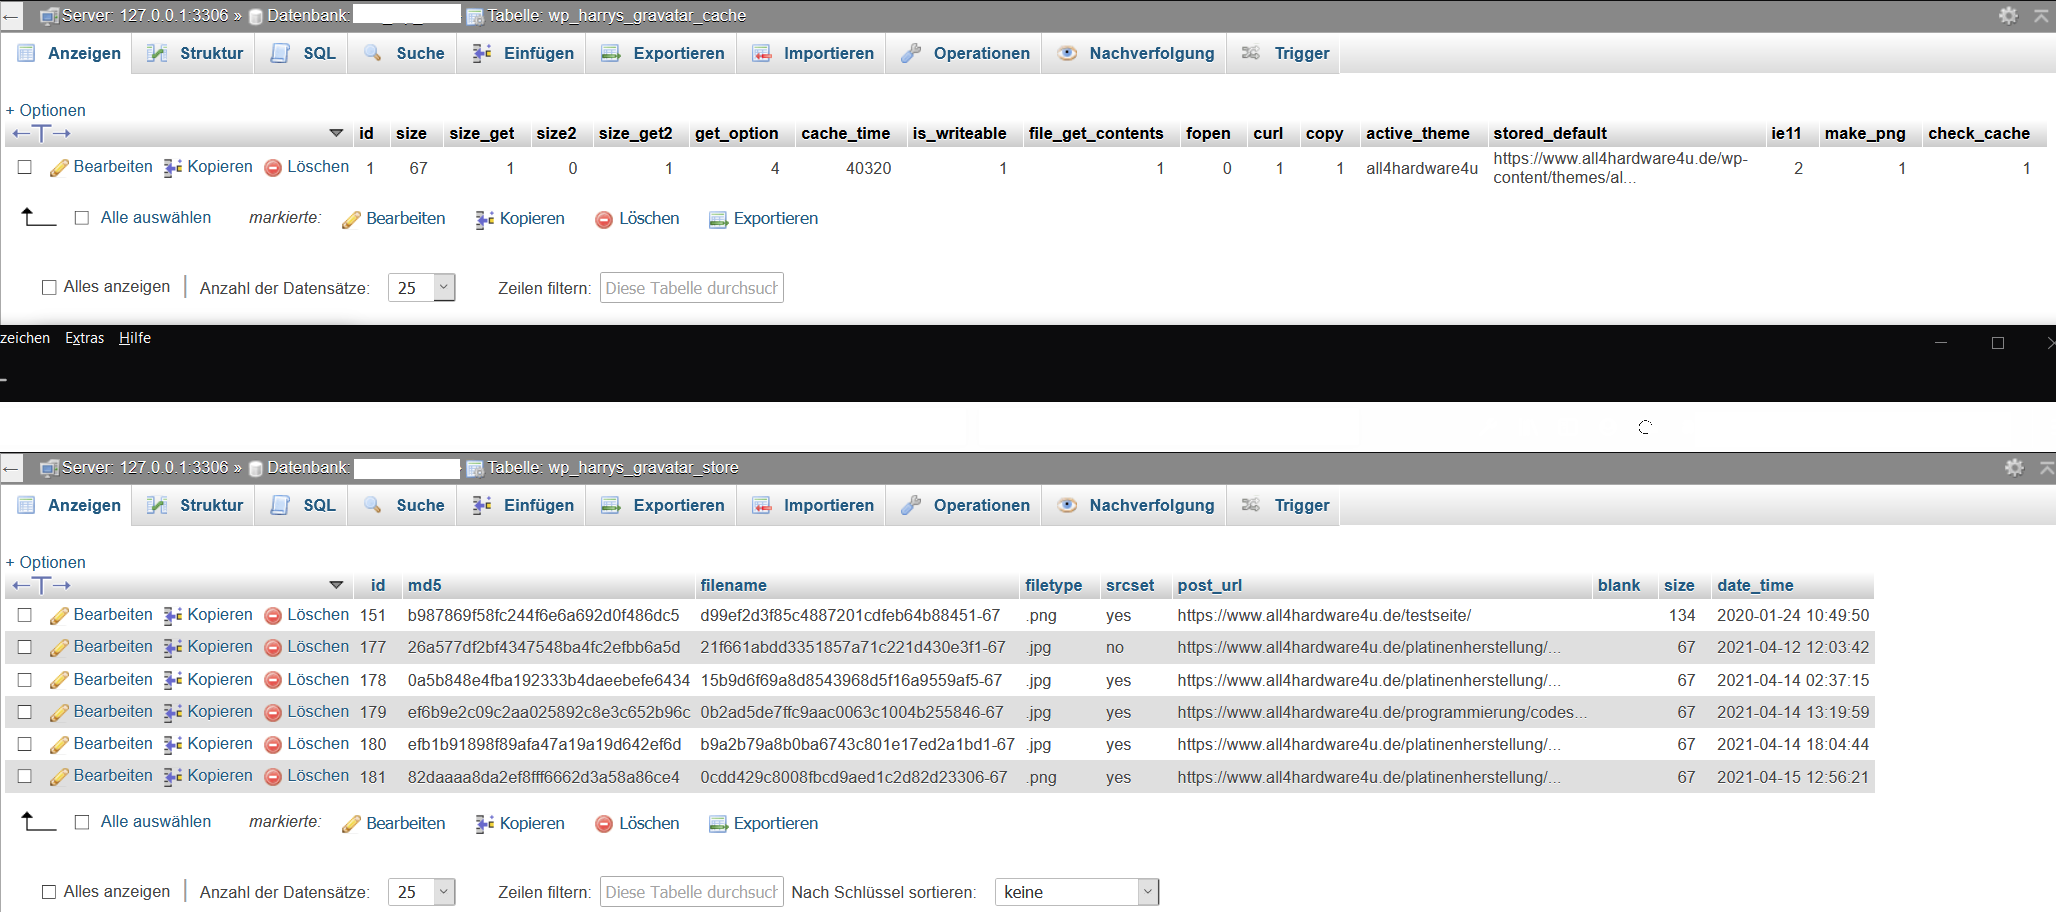This screenshot has width=2056, height=912.
Task: Sort by filename column header
Action: [x=733, y=585]
